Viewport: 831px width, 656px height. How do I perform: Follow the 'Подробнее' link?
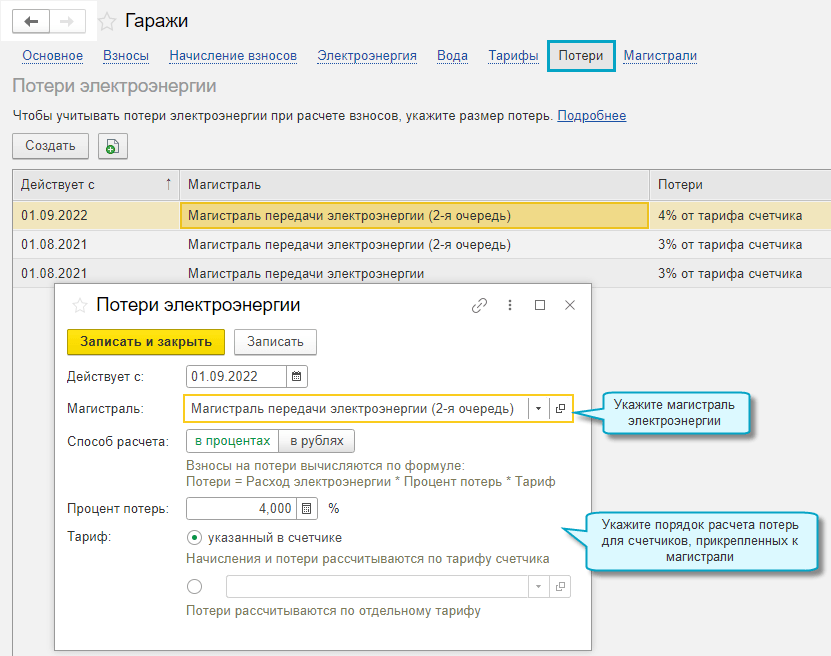click(x=591, y=116)
